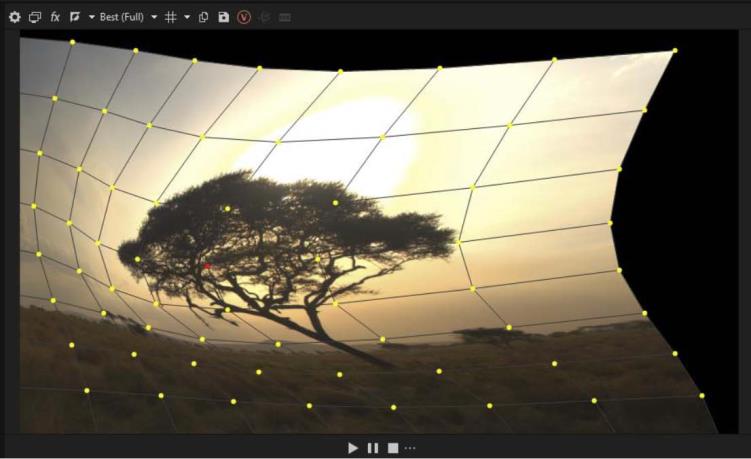Open more playback options ellipsis

410,447
